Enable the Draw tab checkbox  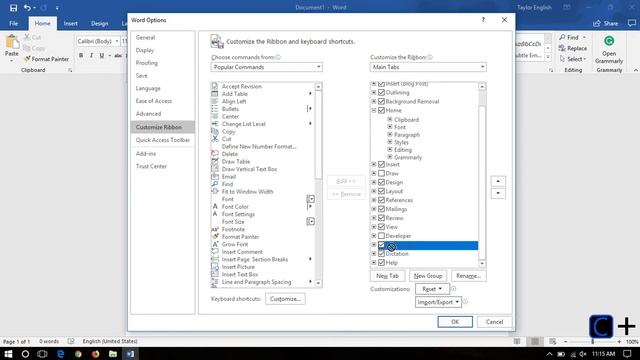[381, 173]
